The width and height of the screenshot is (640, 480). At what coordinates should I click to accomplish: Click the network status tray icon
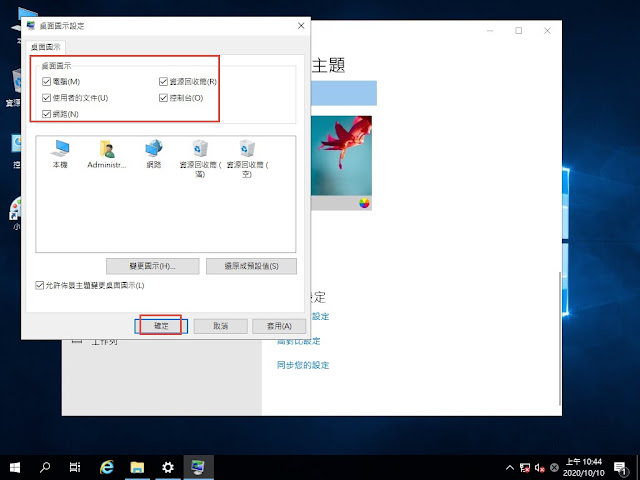[525, 467]
